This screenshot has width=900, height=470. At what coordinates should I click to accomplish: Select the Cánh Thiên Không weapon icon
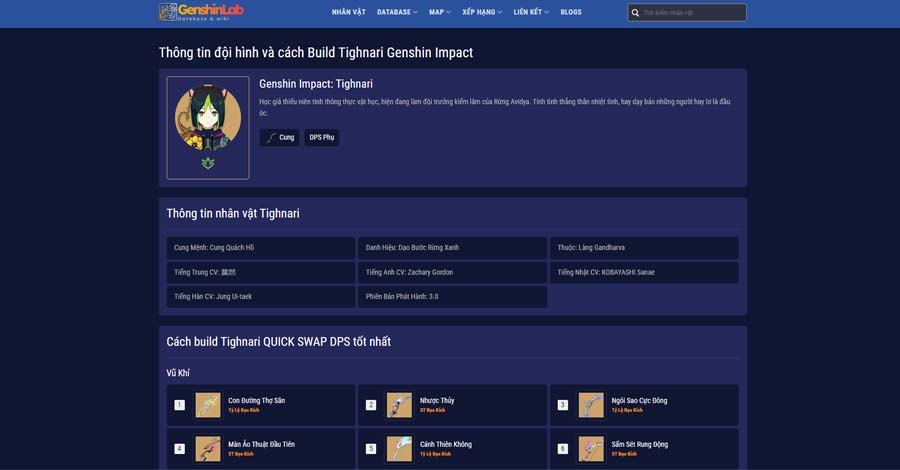point(399,449)
